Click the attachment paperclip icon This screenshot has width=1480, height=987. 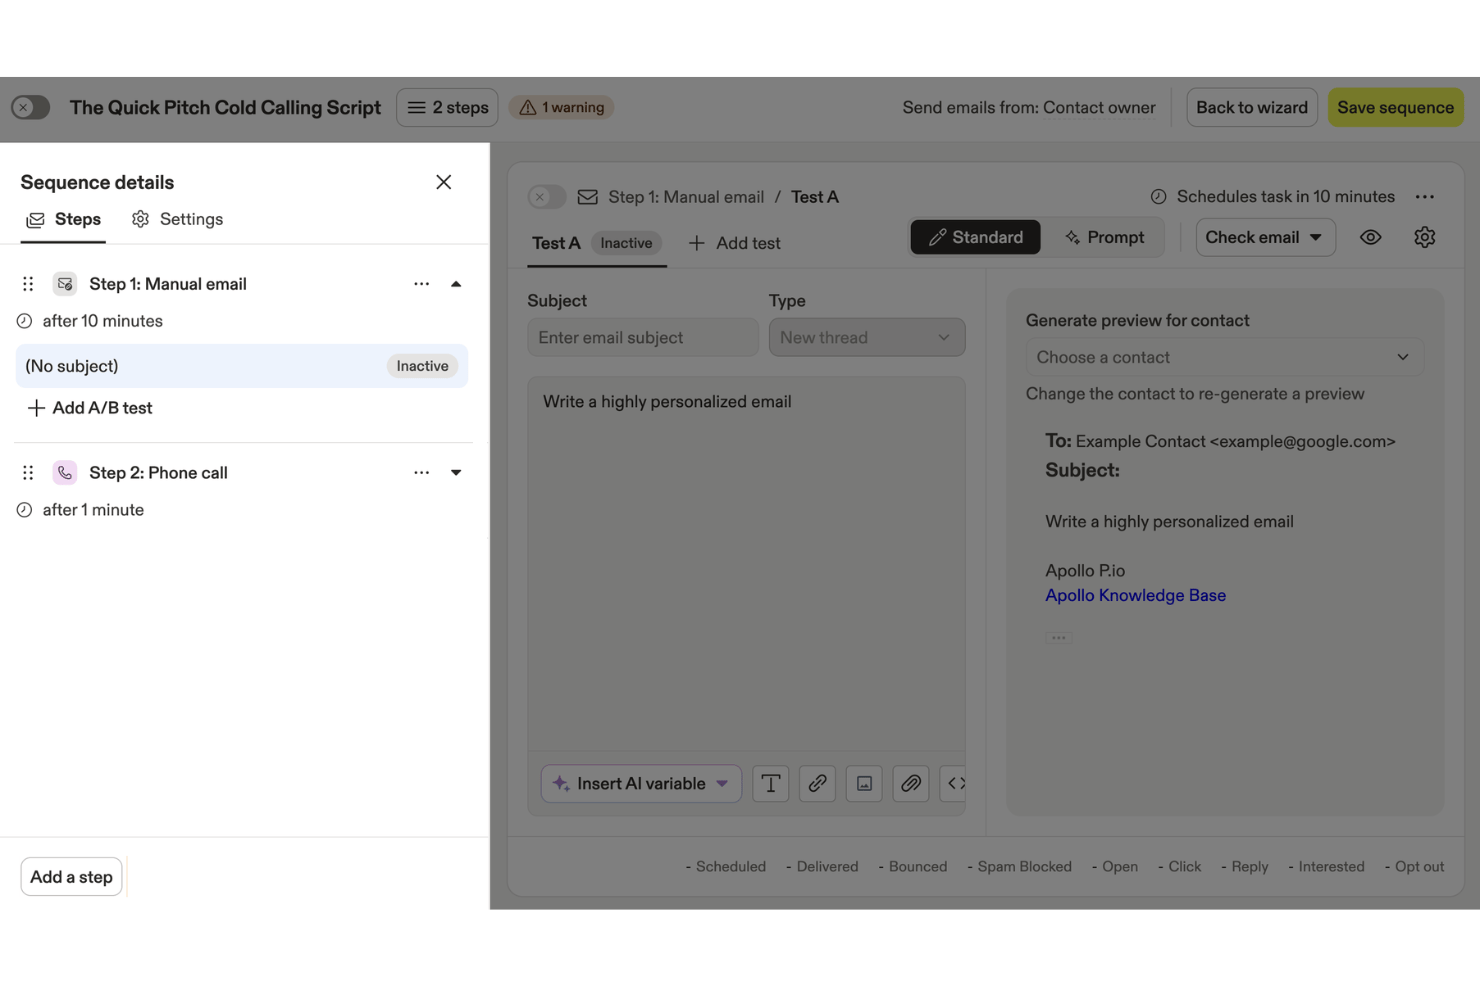tap(911, 784)
